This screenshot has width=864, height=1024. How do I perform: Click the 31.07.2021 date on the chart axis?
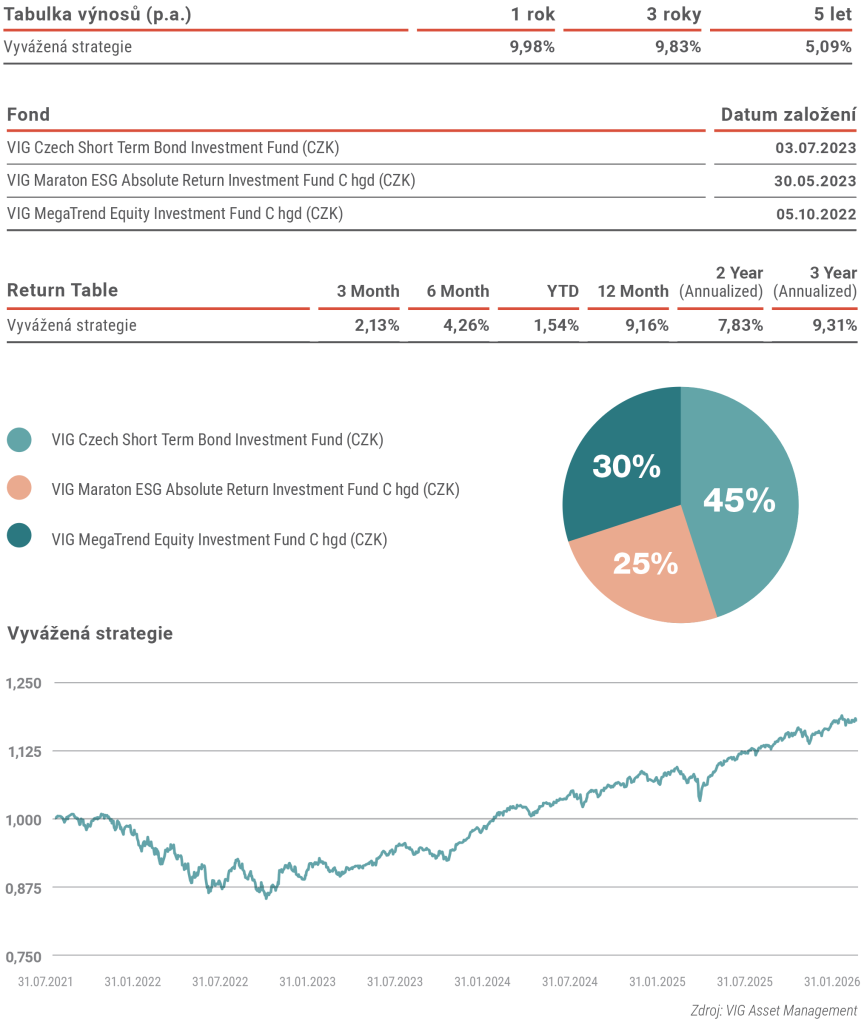47,982
